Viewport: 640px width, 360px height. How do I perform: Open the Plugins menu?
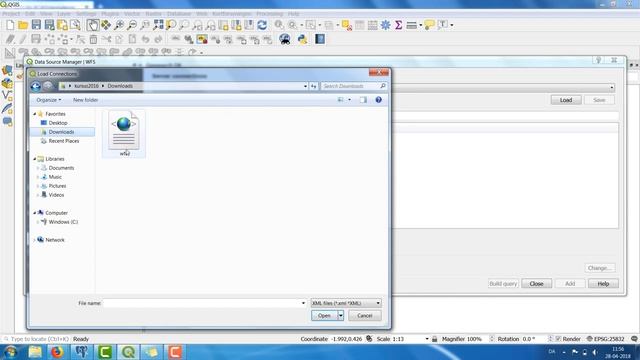[110, 14]
